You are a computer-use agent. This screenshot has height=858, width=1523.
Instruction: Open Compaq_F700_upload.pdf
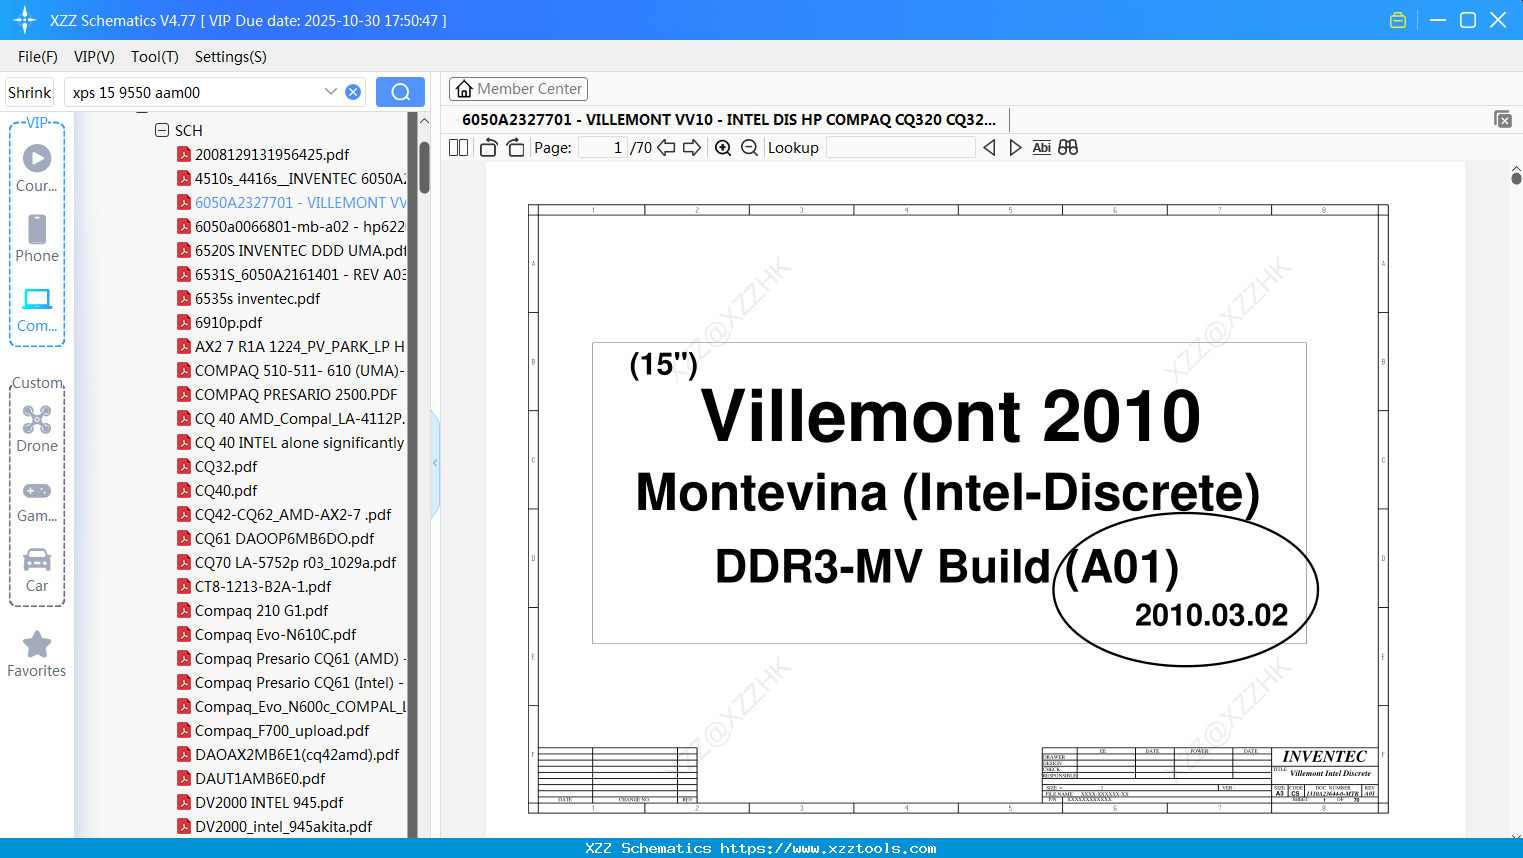282,730
